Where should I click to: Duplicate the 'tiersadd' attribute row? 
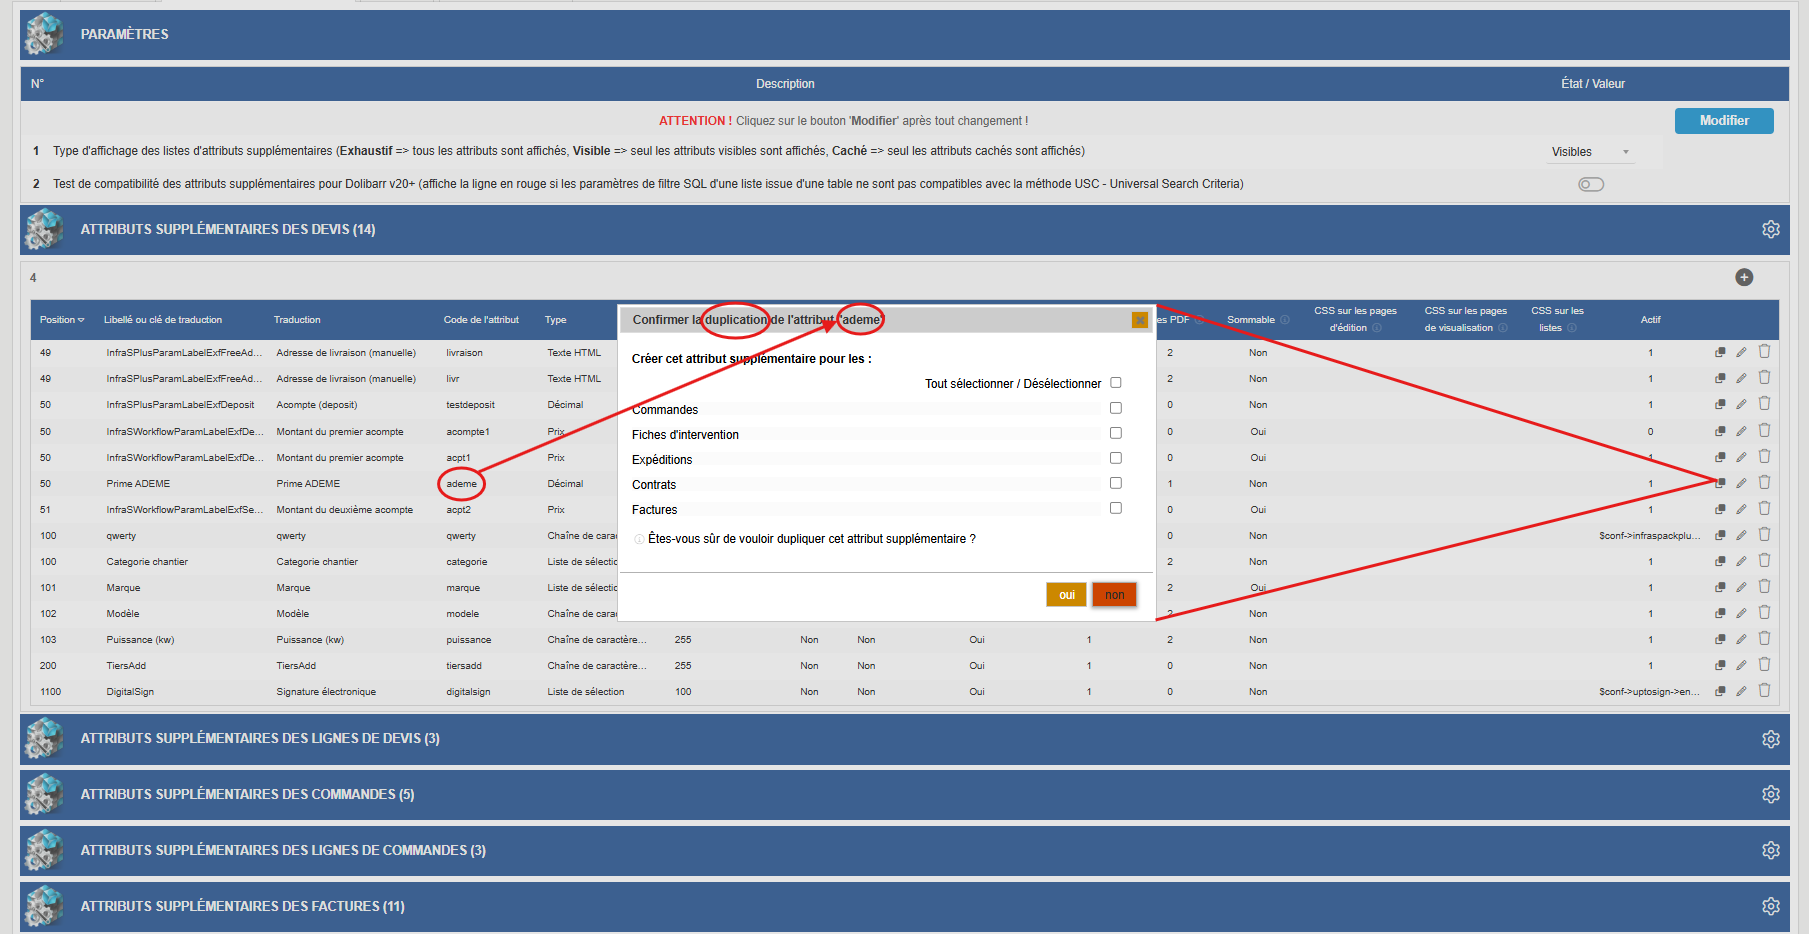pos(1720,665)
